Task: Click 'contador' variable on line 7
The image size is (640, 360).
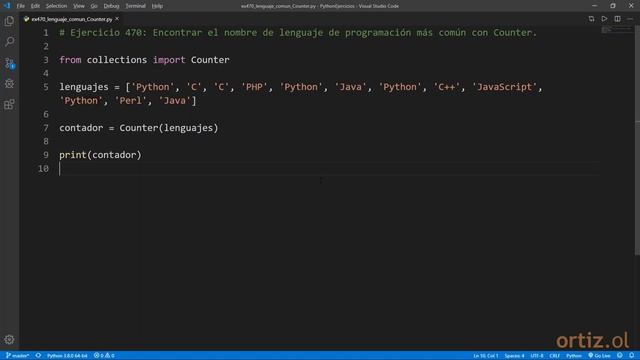Action: pyautogui.click(x=81, y=128)
